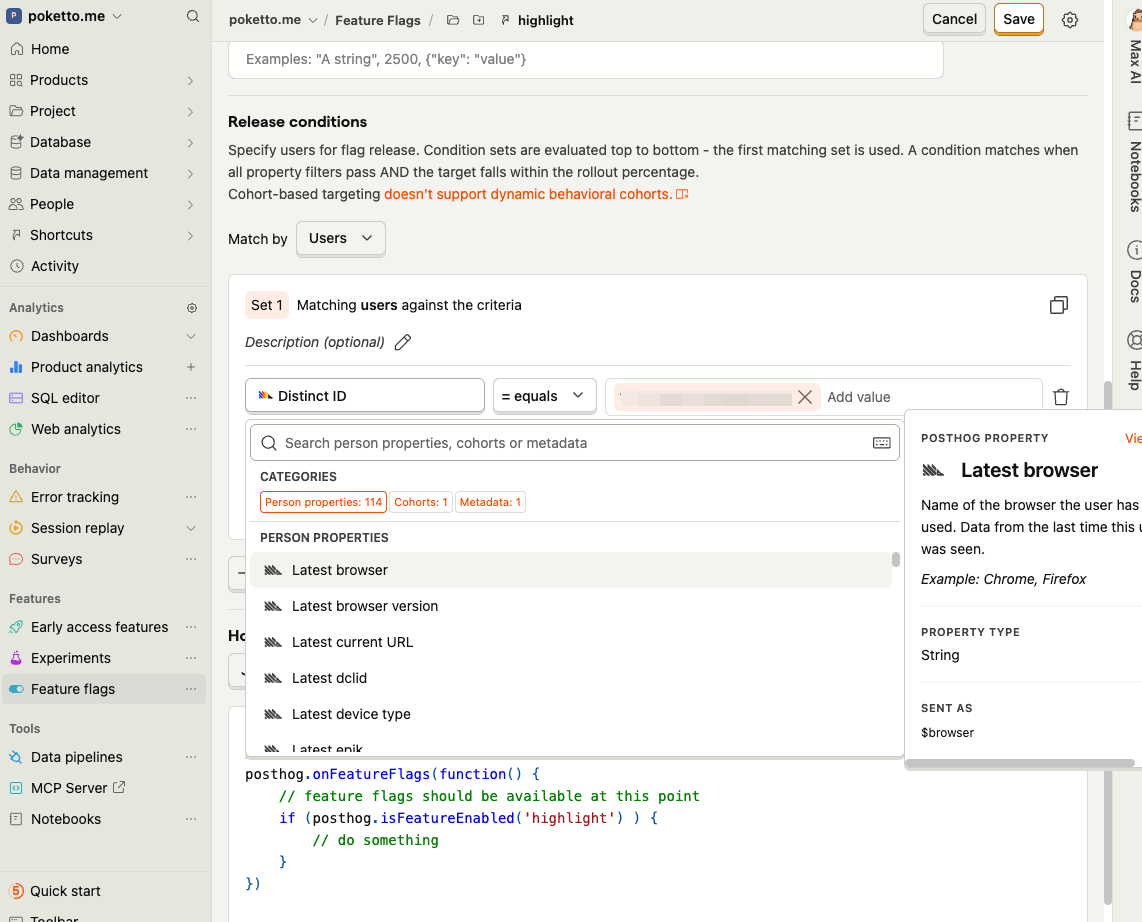This screenshot has height=922, width=1142.
Task: Add new Product analytics insight plus icon
Action: 191,367
